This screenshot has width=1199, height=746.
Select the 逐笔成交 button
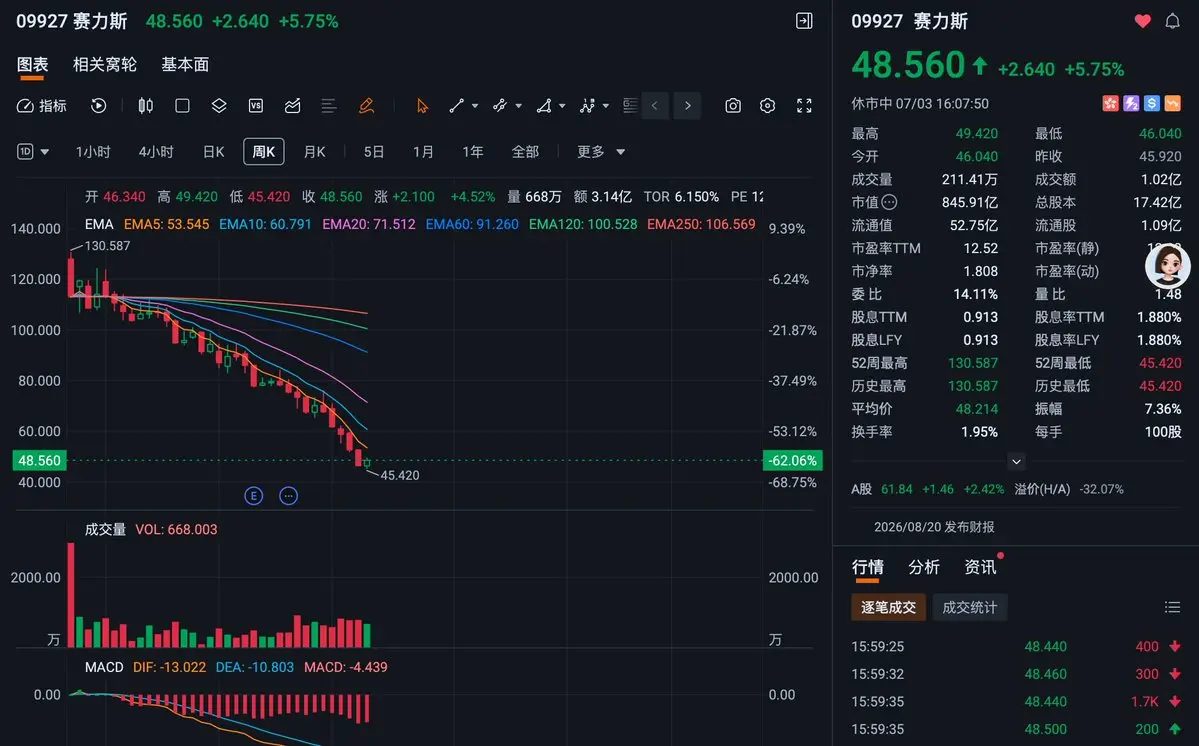click(889, 607)
